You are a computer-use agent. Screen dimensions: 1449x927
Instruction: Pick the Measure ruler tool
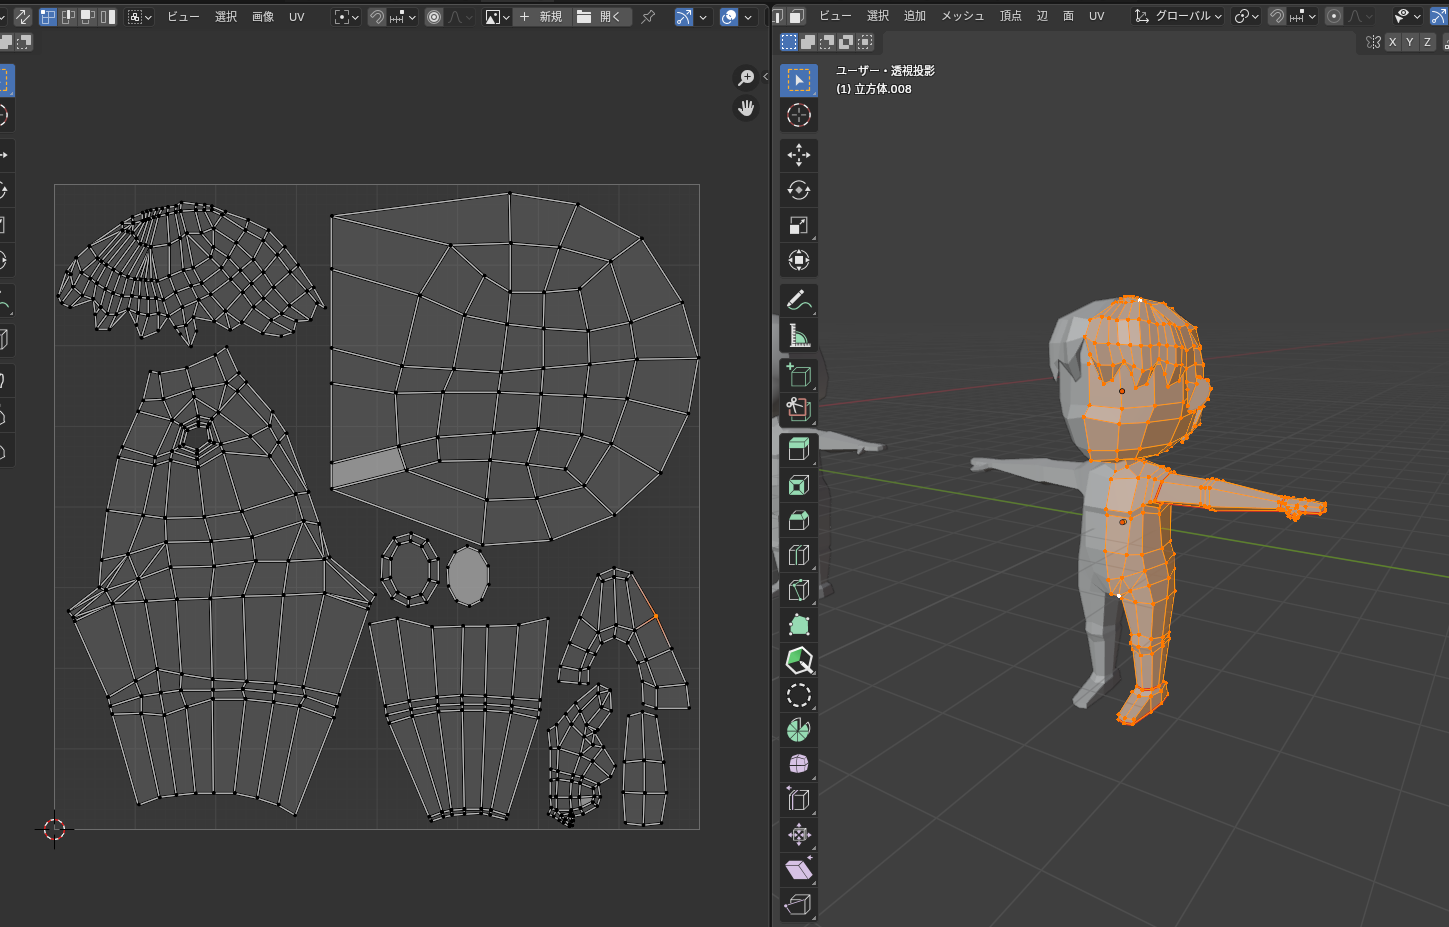[798, 335]
